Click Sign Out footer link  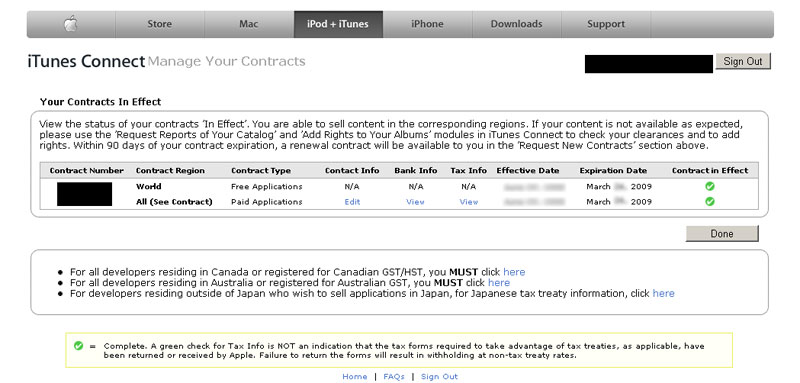pyautogui.click(x=439, y=376)
